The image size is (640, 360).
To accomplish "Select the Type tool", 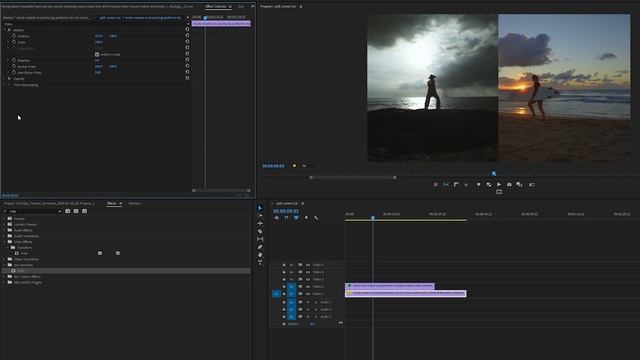I will pyautogui.click(x=260, y=262).
